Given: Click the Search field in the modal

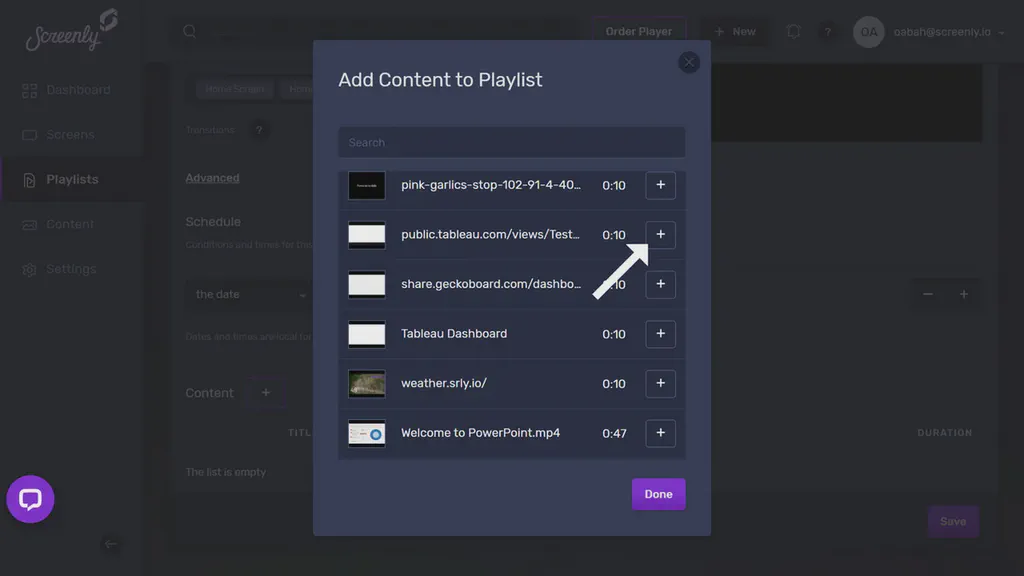Looking at the screenshot, I should (x=511, y=142).
